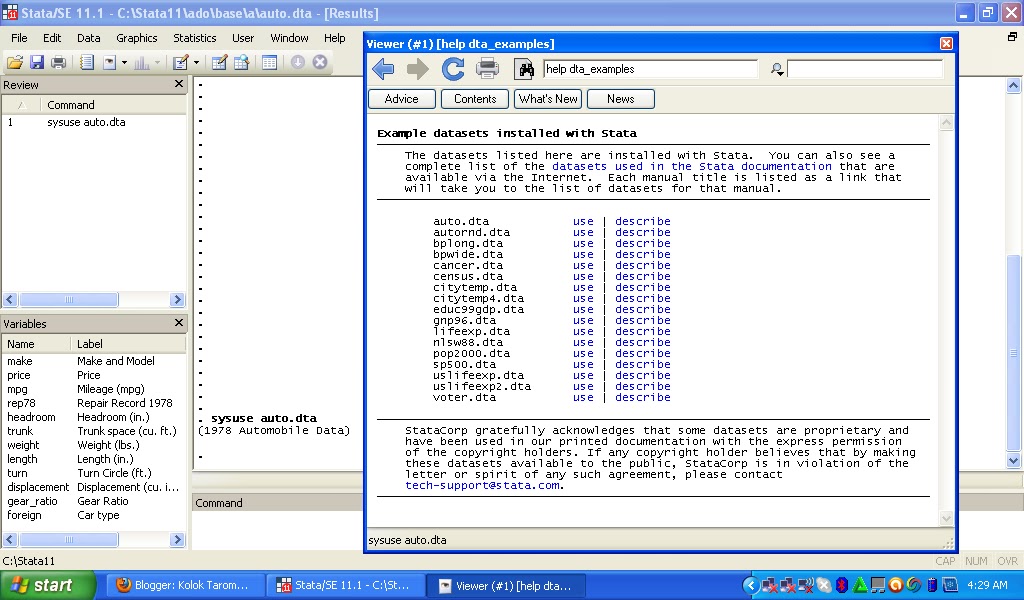1024x600 pixels.
Task: Expand hidden tray icons arrow
Action: 750,585
